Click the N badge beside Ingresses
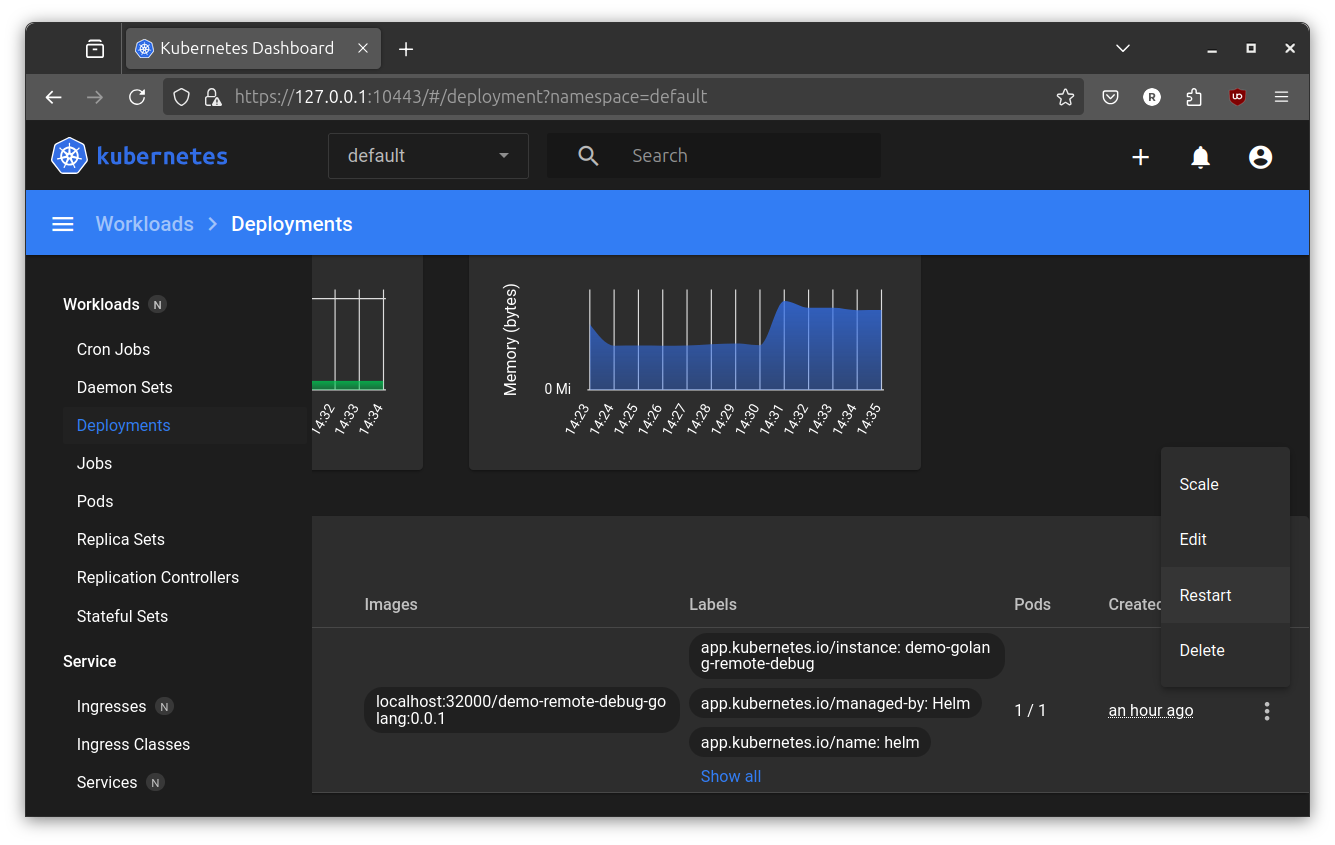This screenshot has width=1335, height=845. [x=164, y=706]
